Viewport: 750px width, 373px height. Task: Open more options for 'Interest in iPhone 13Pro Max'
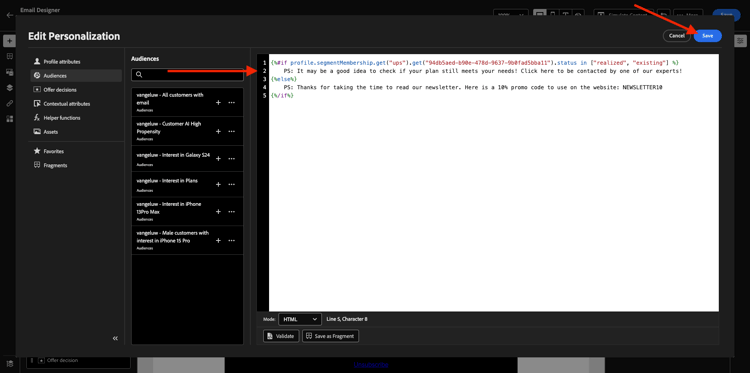tap(232, 211)
